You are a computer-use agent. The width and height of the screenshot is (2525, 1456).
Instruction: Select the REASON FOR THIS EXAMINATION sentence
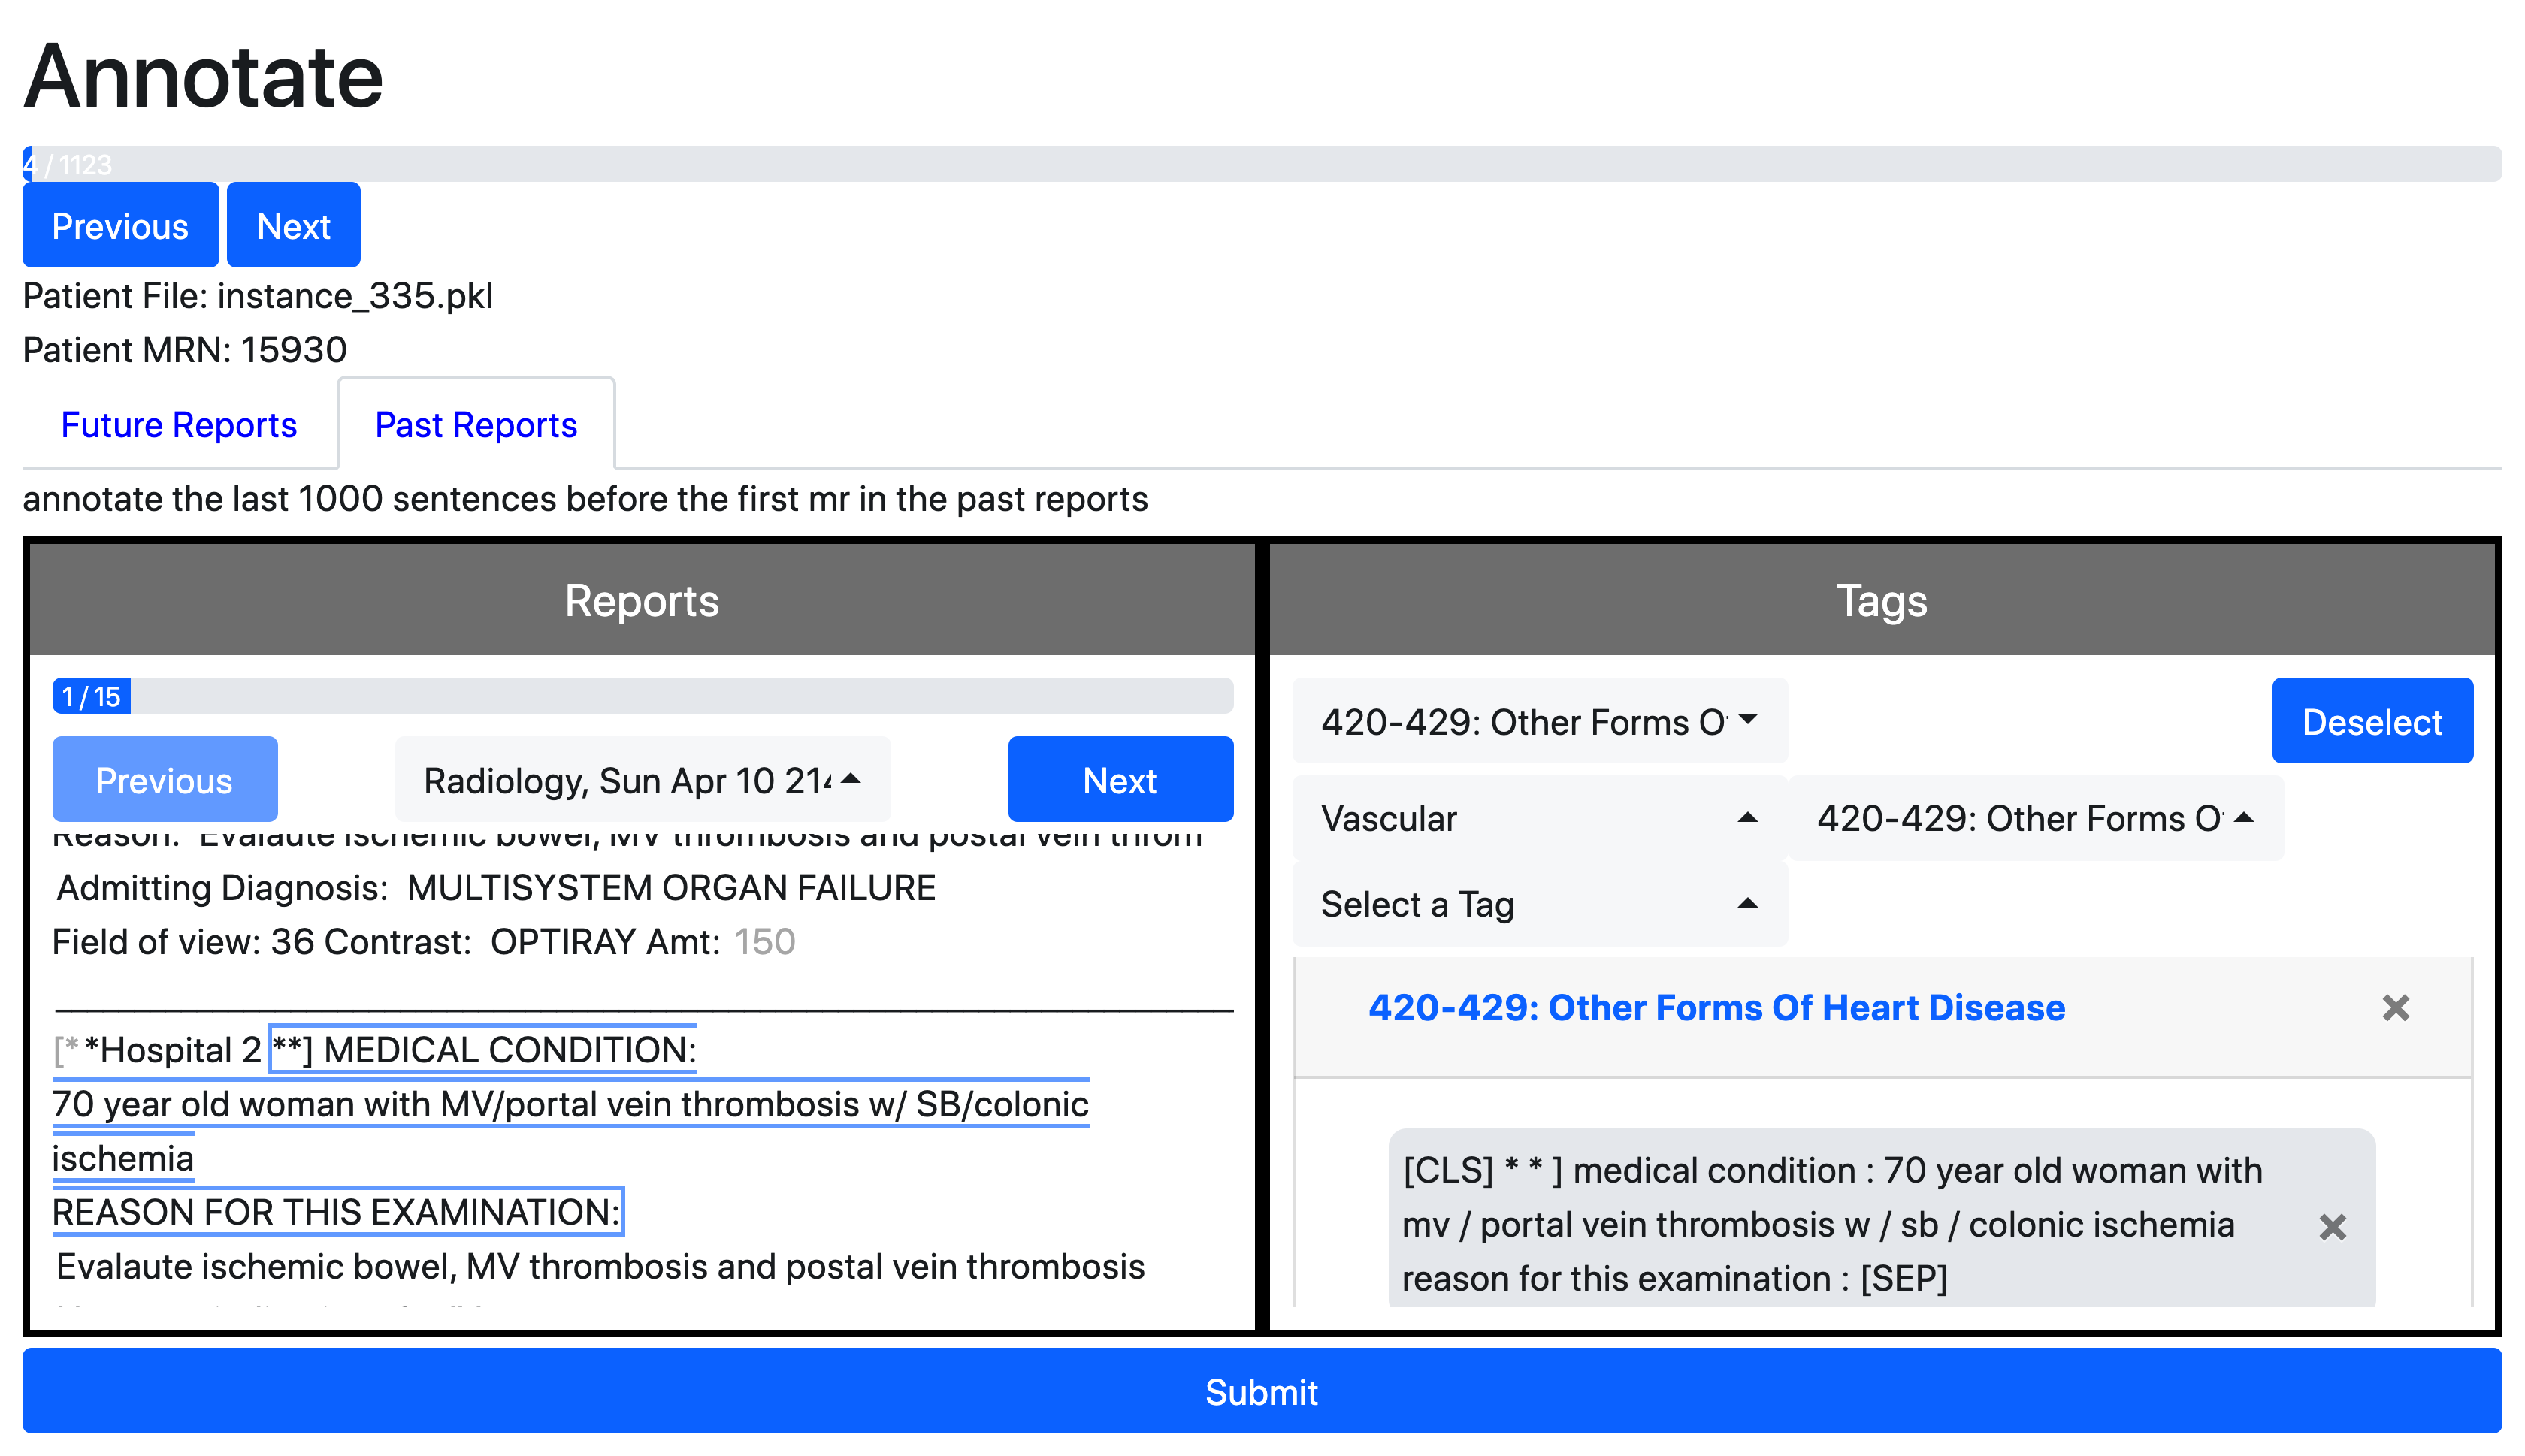[337, 1212]
